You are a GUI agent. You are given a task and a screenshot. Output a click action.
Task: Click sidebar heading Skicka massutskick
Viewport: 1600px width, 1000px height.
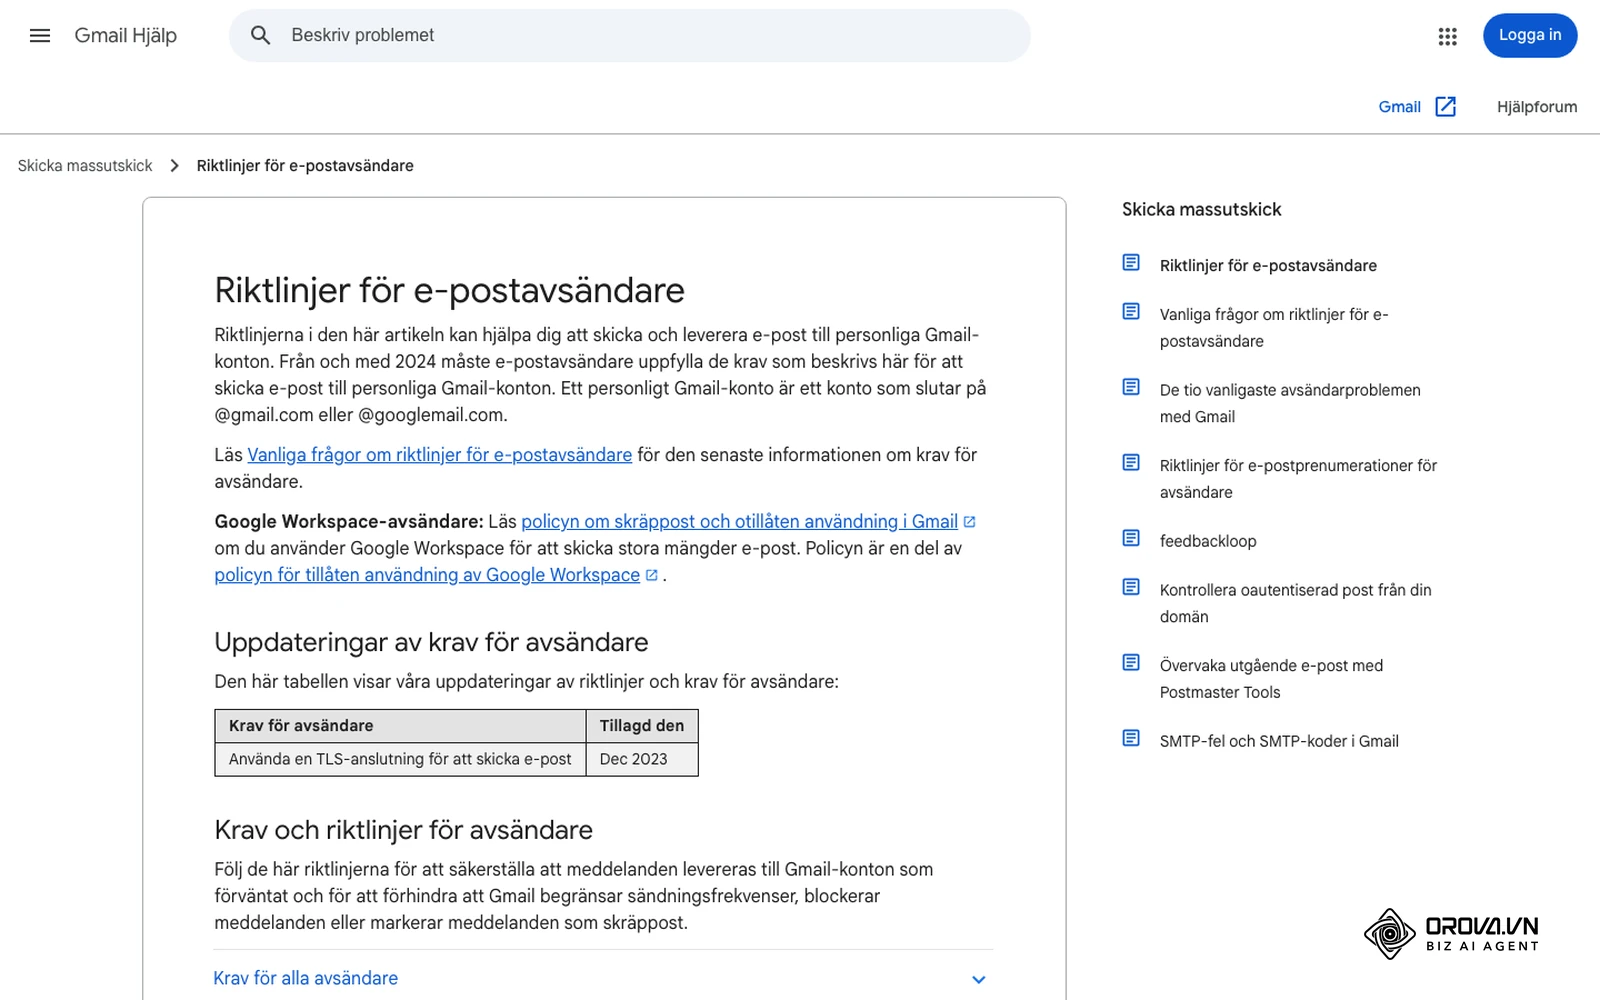(1201, 210)
